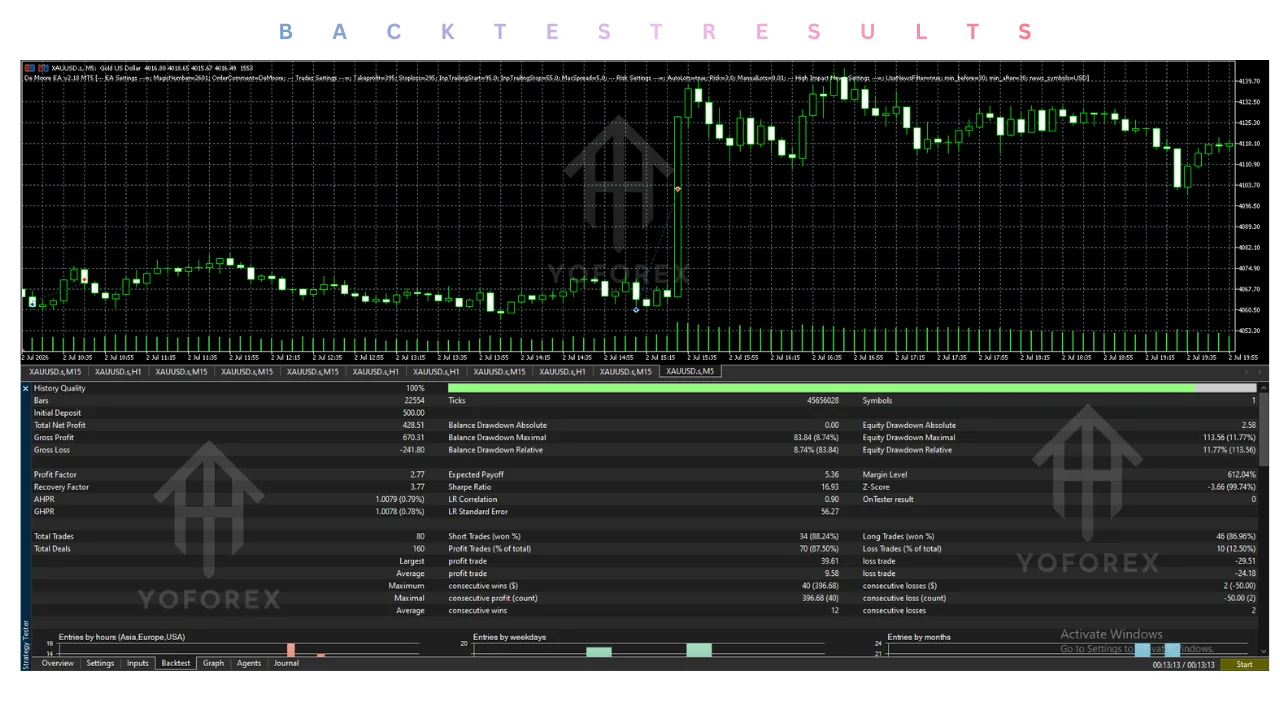
Task: Click the Strategy Tester vertical panel label
Action: [x=26, y=644]
